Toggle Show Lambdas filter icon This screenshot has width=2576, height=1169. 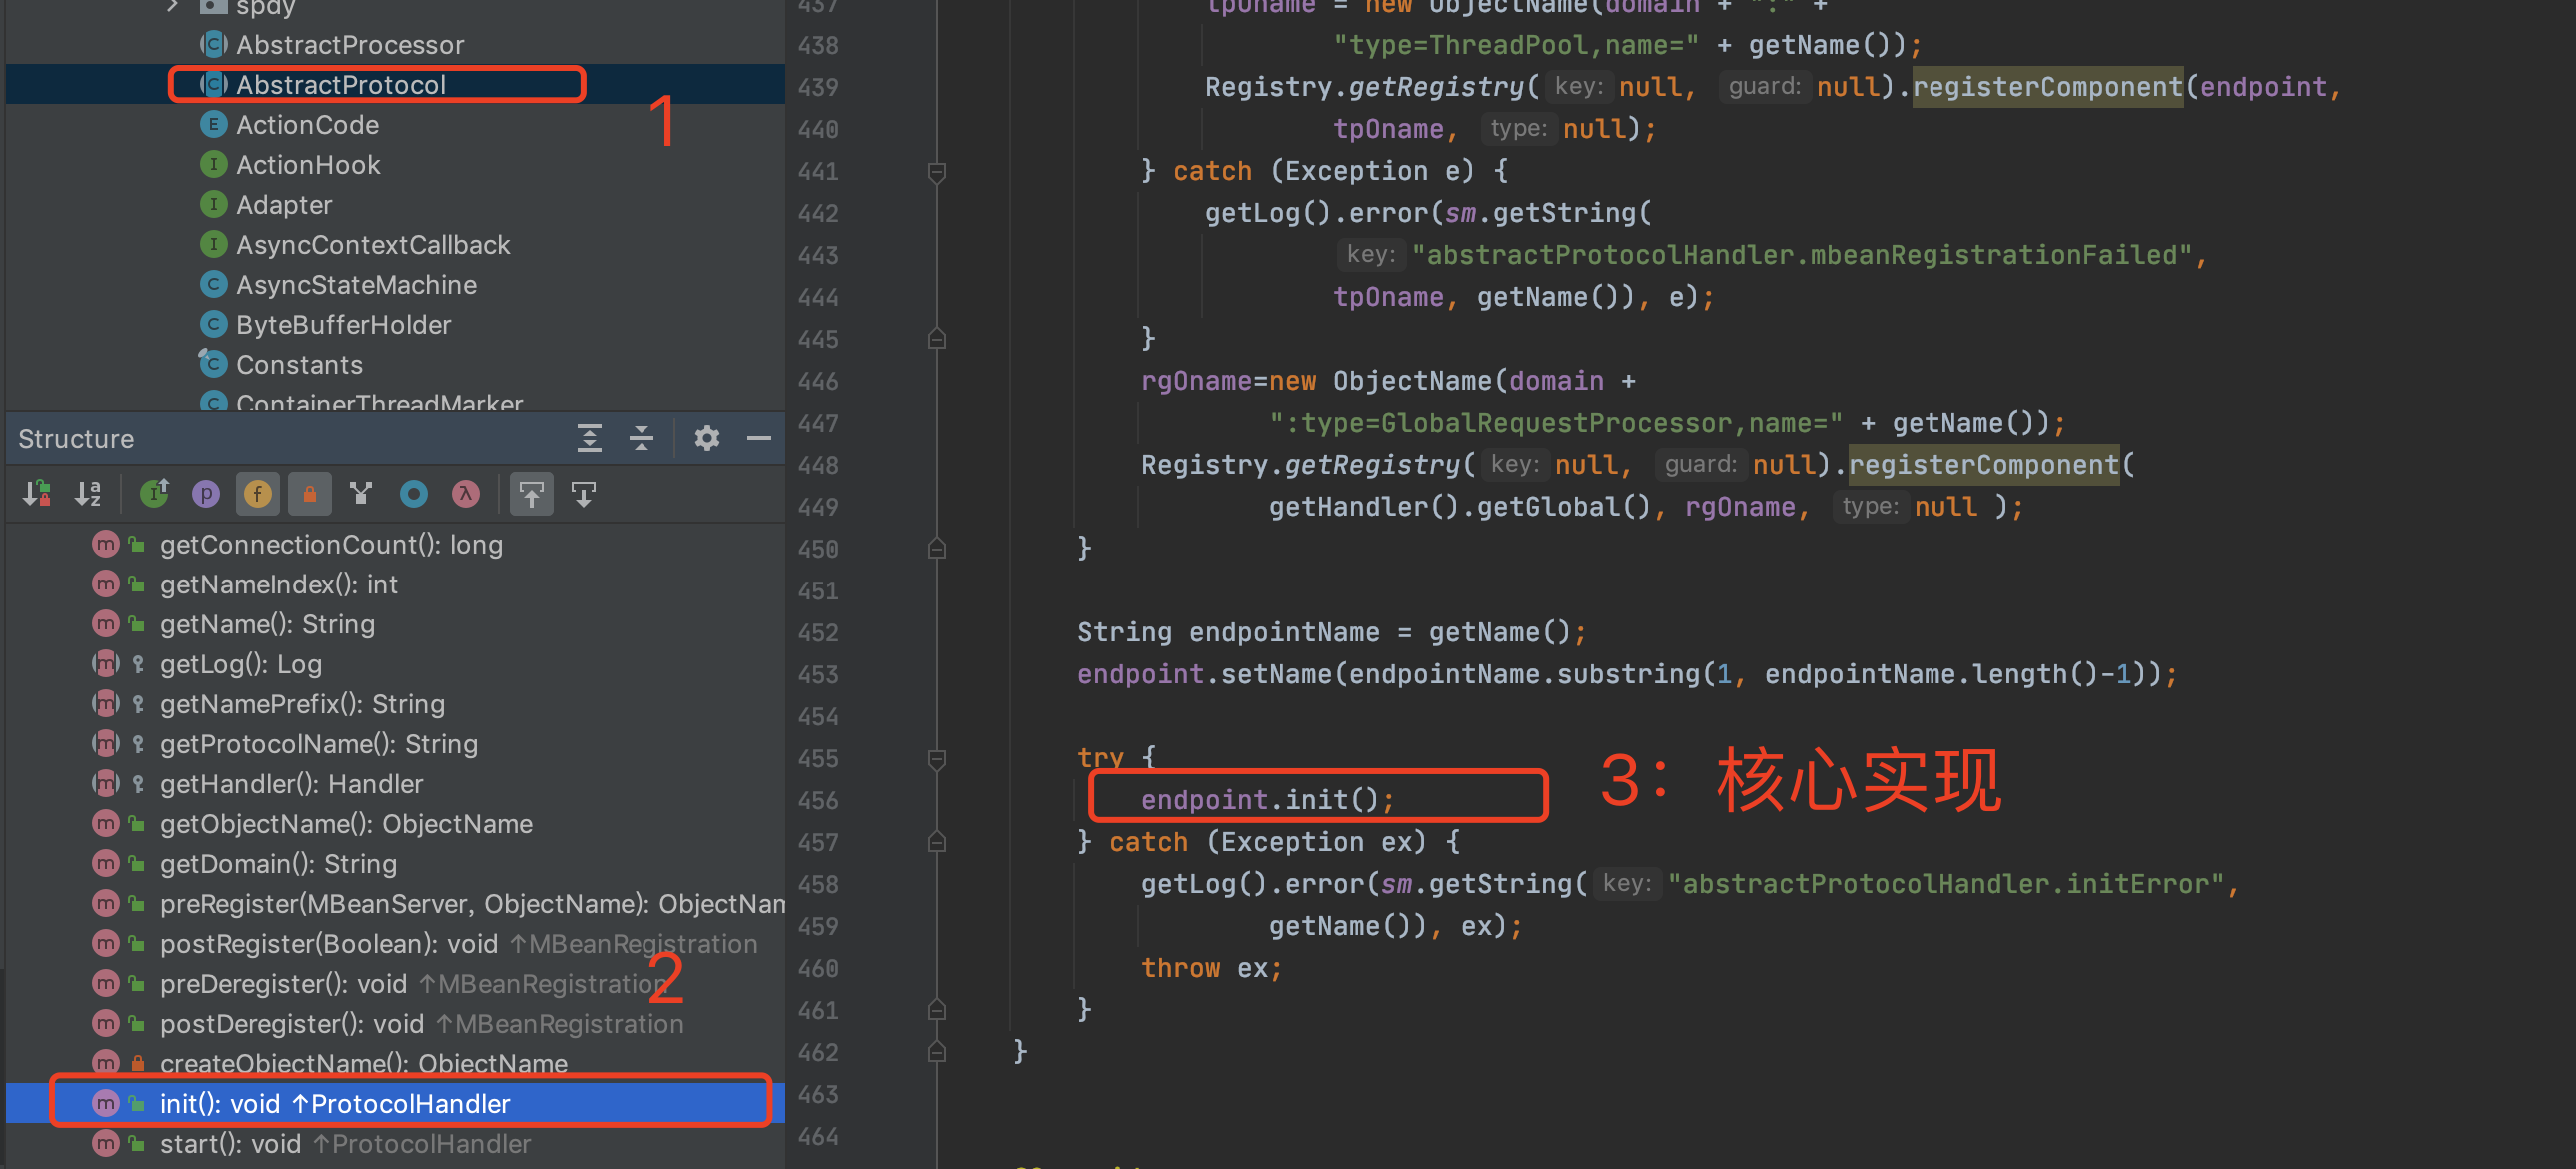click(465, 493)
